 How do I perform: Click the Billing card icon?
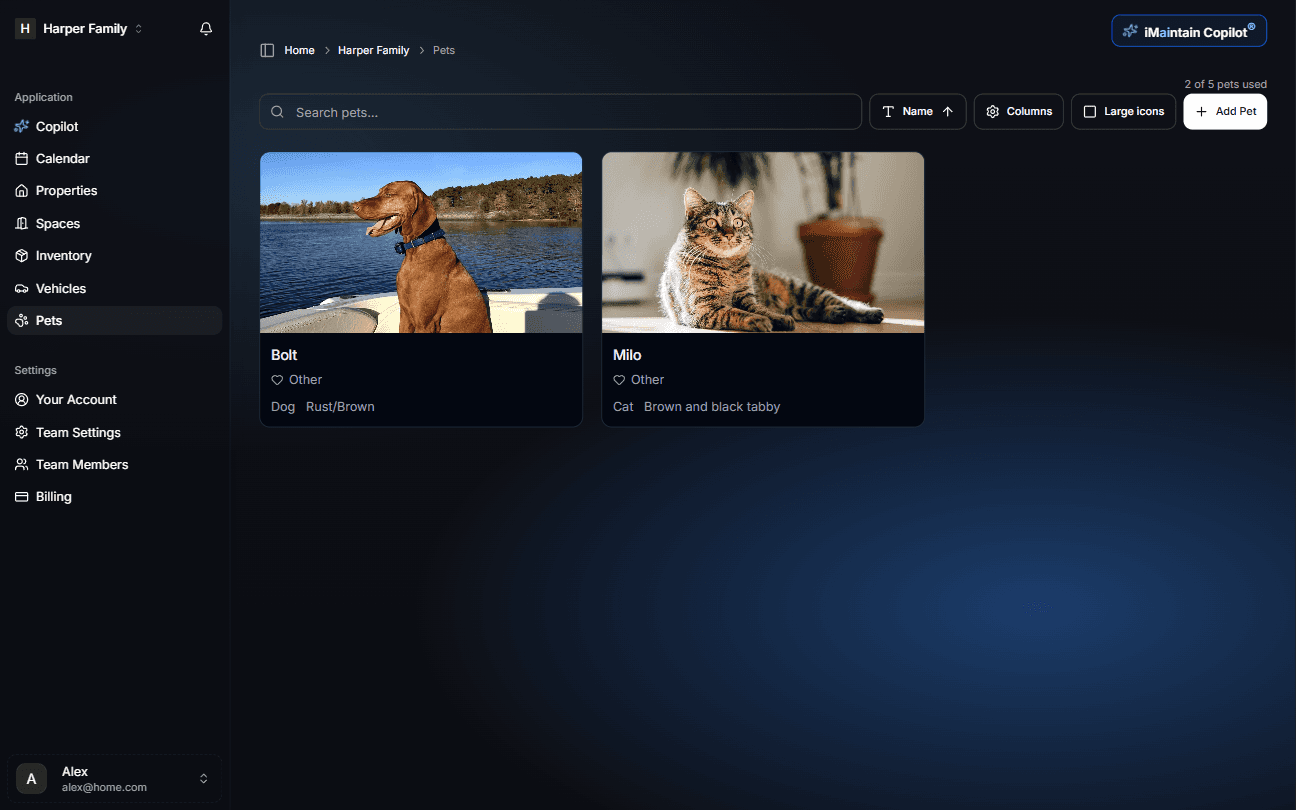click(x=22, y=497)
